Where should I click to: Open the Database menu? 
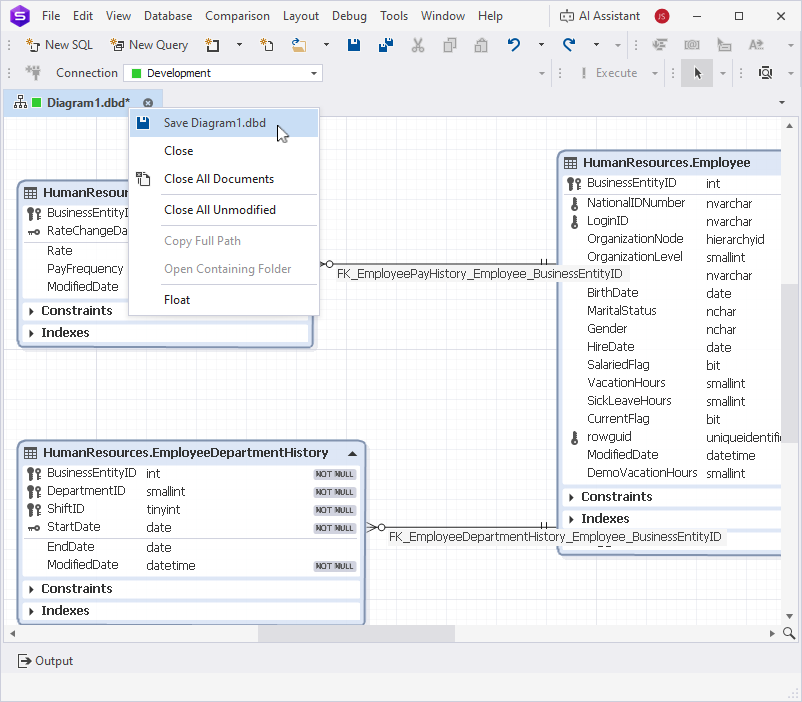coord(168,16)
